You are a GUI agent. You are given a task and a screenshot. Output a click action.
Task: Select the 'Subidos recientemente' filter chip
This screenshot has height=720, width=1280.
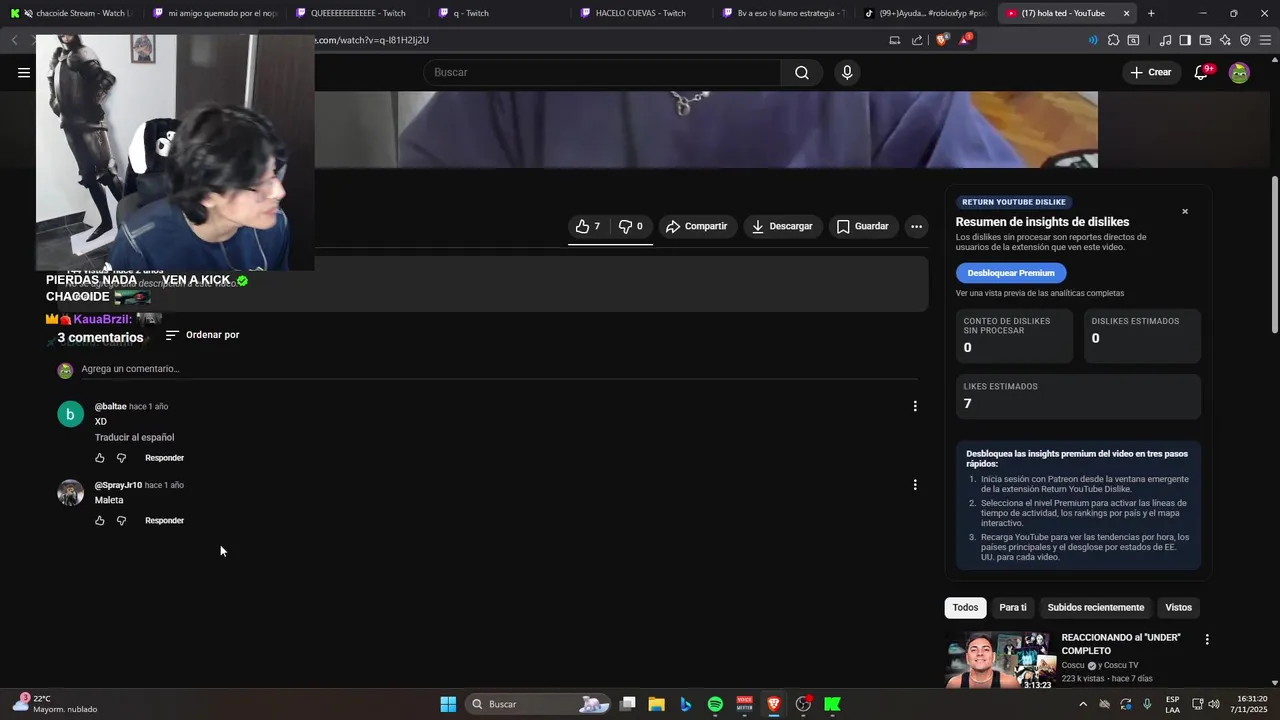(1096, 607)
